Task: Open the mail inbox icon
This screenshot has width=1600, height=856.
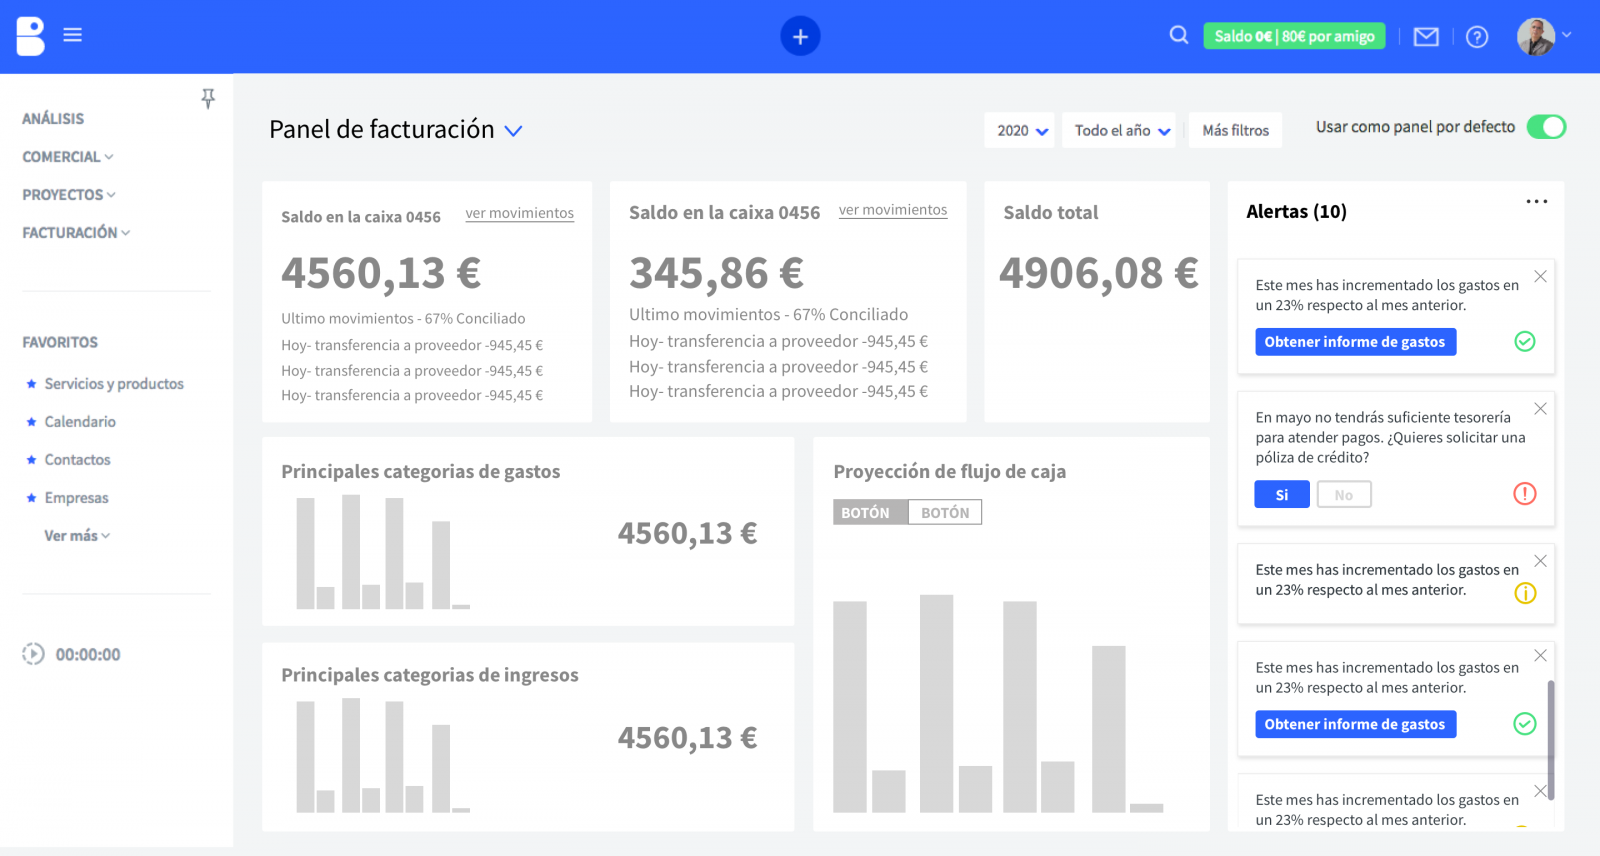Action: click(x=1426, y=37)
